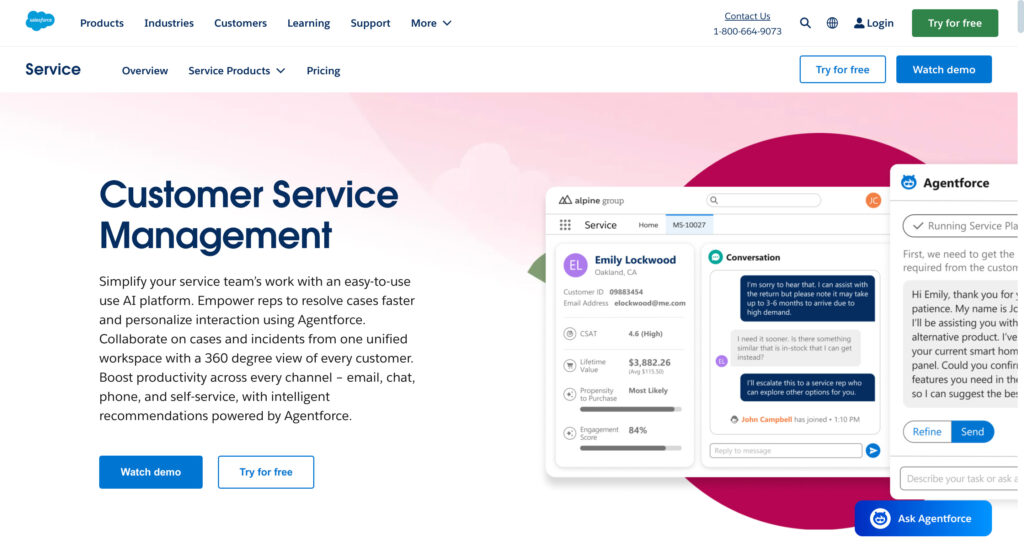Click the green Try for free button
Screen dimensions: 1024x553
(955, 23)
